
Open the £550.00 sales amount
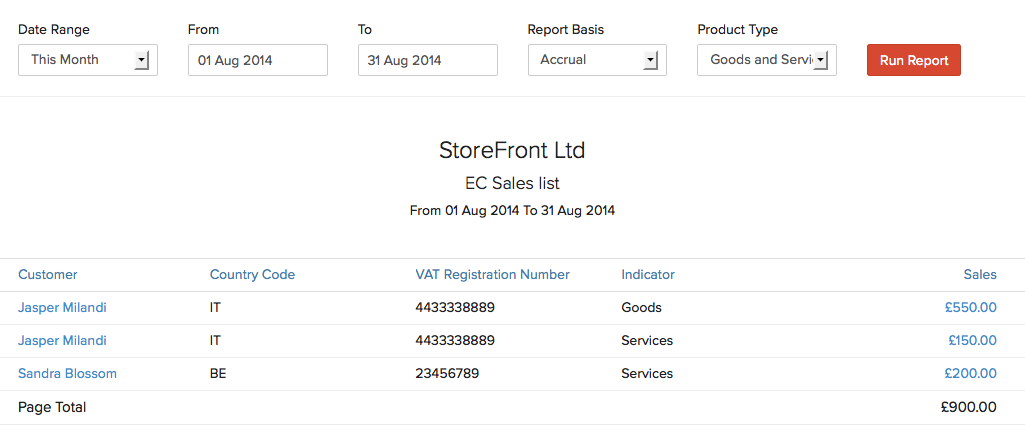[x=970, y=308]
